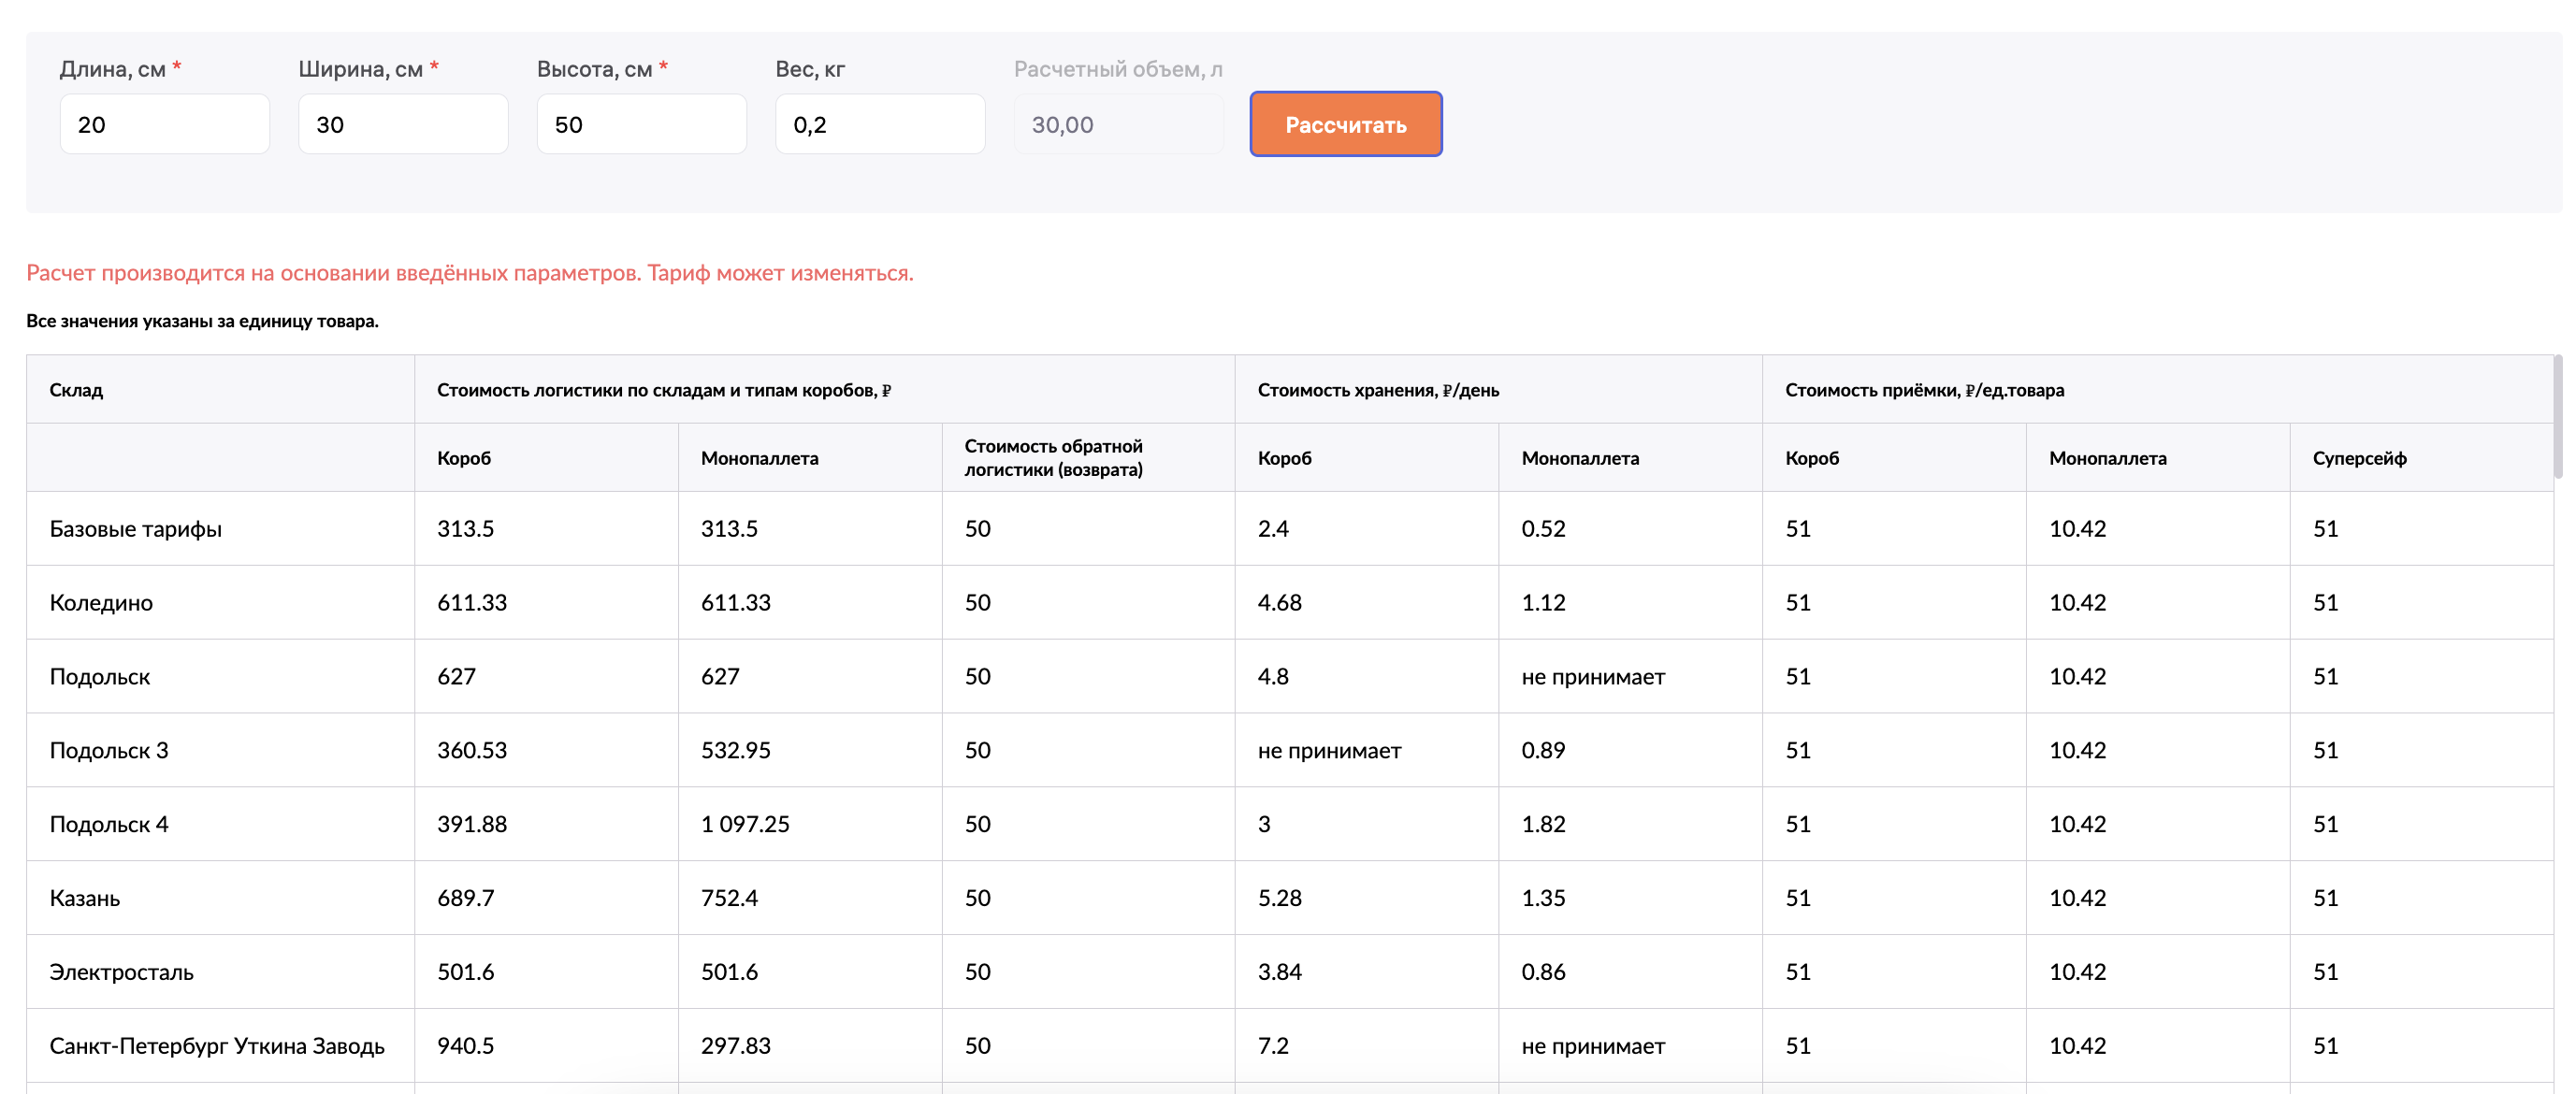The width and height of the screenshot is (2576, 1094).
Task: Select the Коледино warehouse name
Action: (x=101, y=603)
